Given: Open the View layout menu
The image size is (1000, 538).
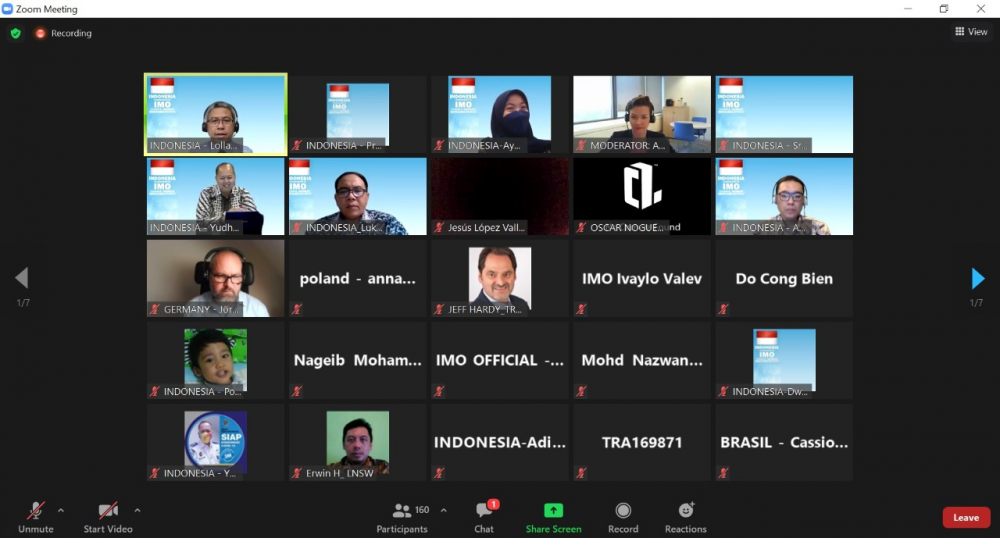Looking at the screenshot, I should [971, 32].
